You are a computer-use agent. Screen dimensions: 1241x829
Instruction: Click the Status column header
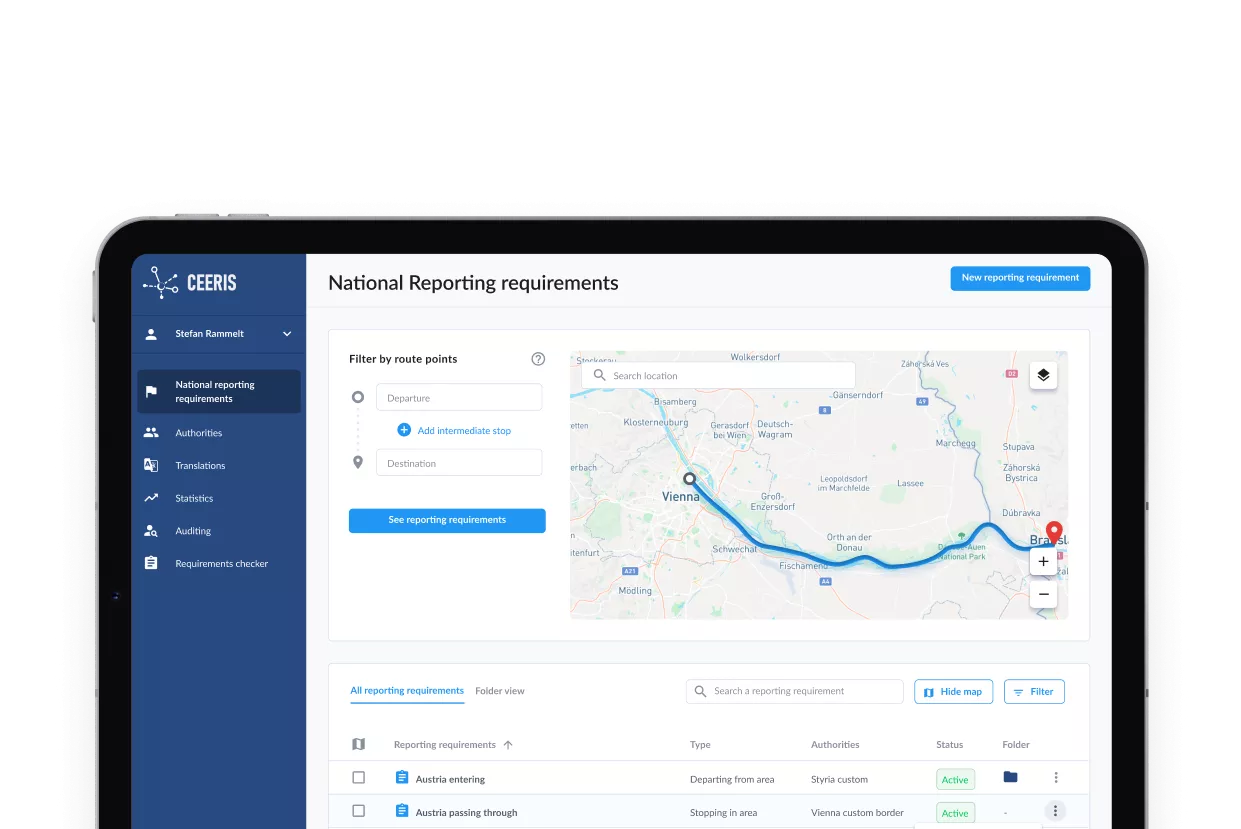pos(949,745)
